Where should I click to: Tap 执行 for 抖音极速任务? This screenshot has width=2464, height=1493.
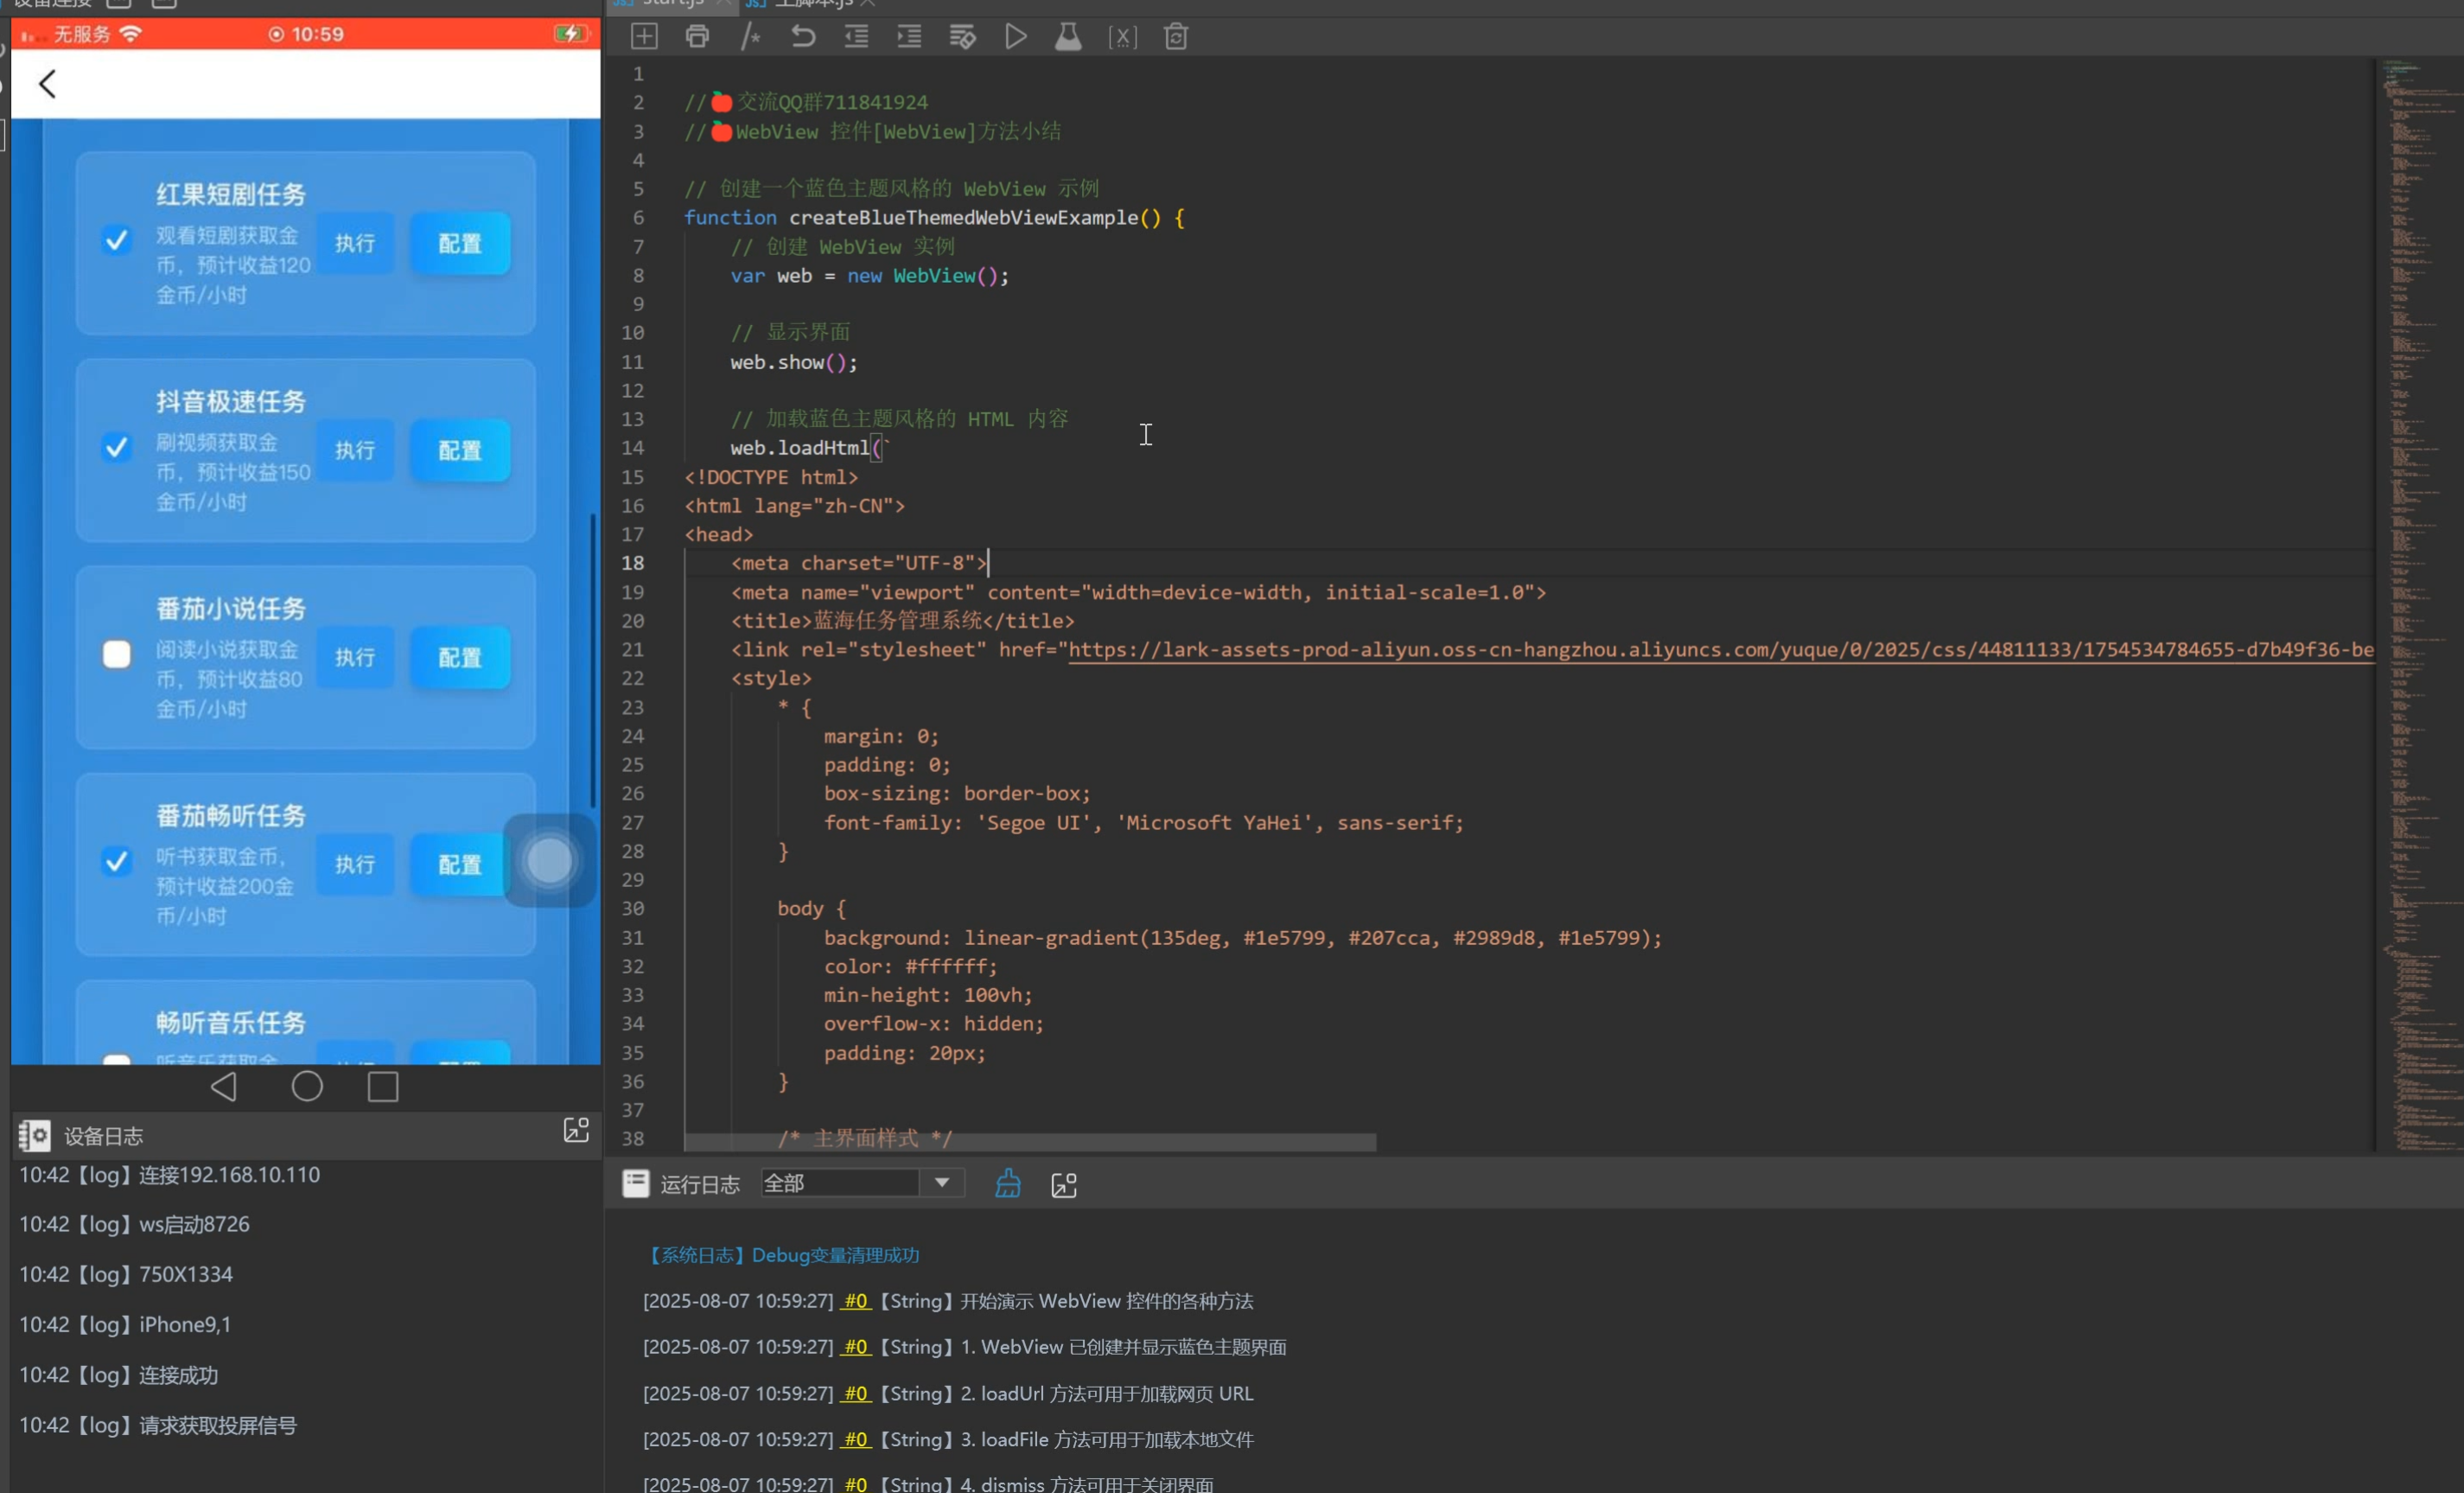(355, 450)
